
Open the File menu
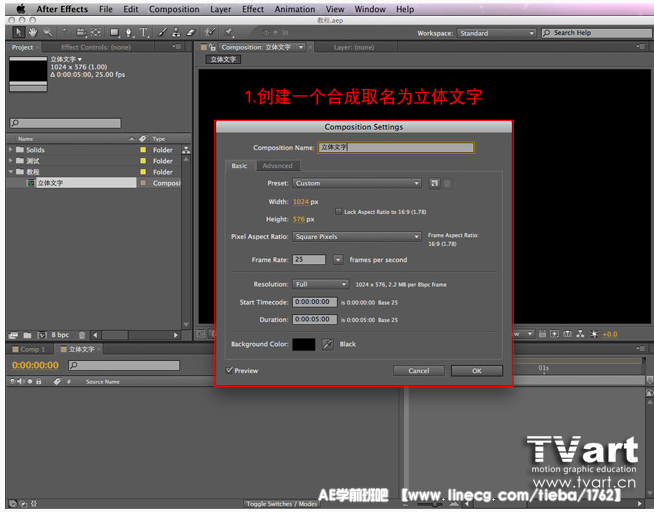tap(106, 9)
